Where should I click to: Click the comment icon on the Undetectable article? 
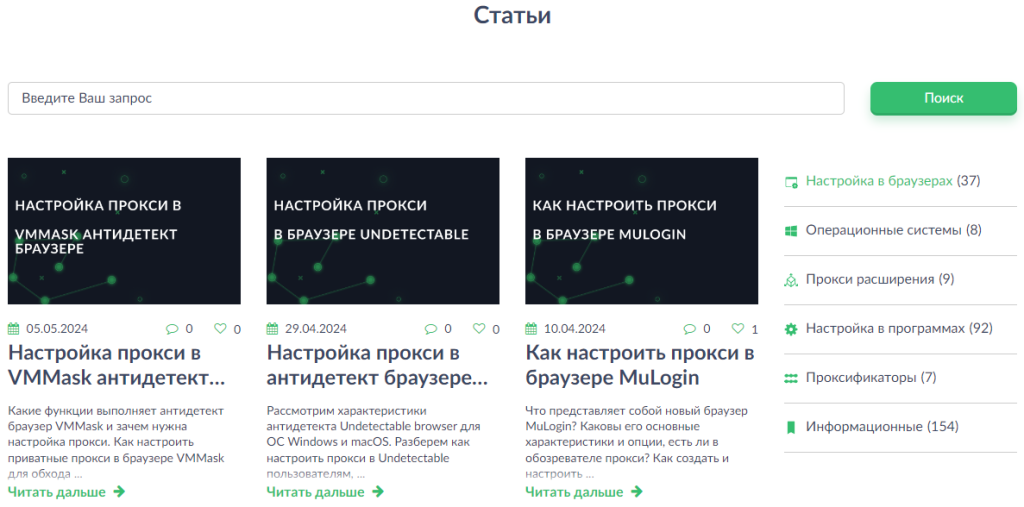(x=431, y=329)
